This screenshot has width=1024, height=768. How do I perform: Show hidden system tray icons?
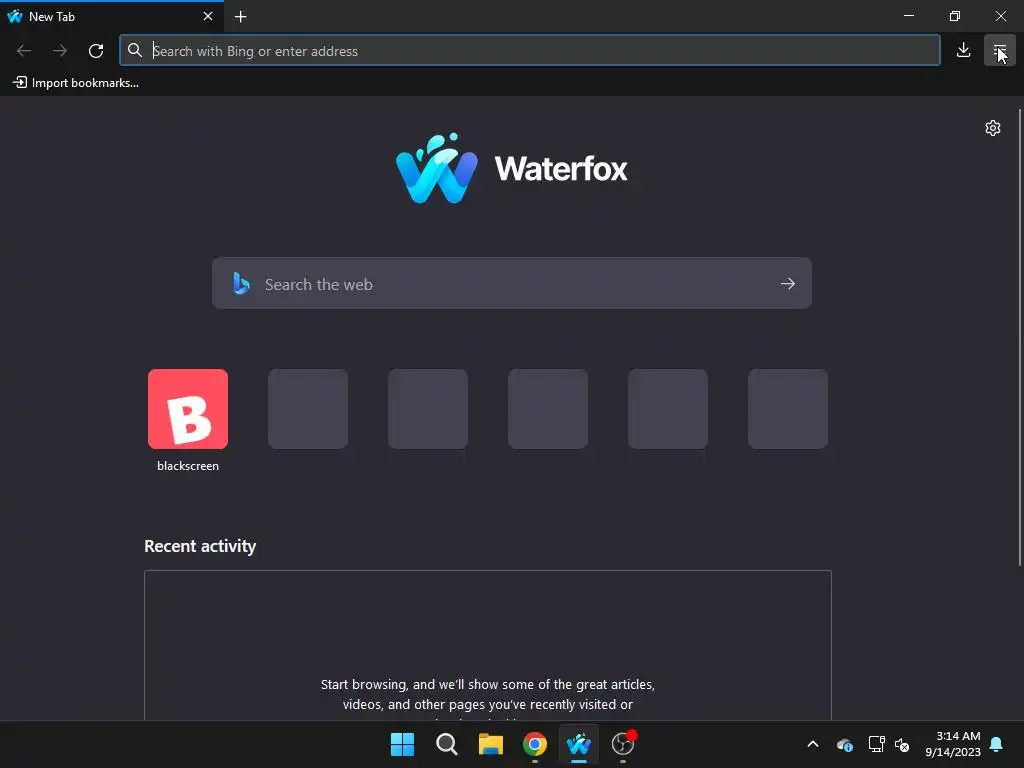(813, 744)
